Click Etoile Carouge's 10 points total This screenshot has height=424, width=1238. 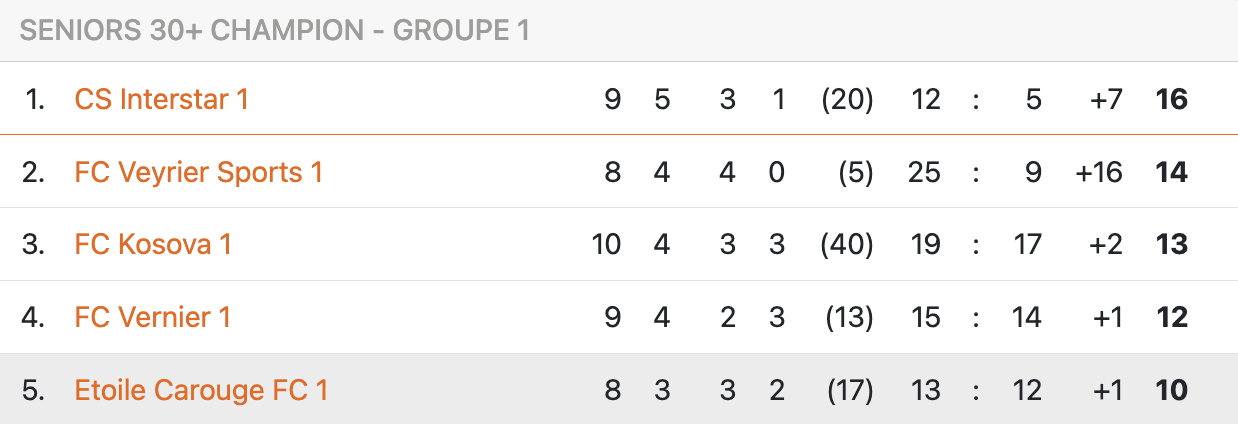tap(1171, 390)
